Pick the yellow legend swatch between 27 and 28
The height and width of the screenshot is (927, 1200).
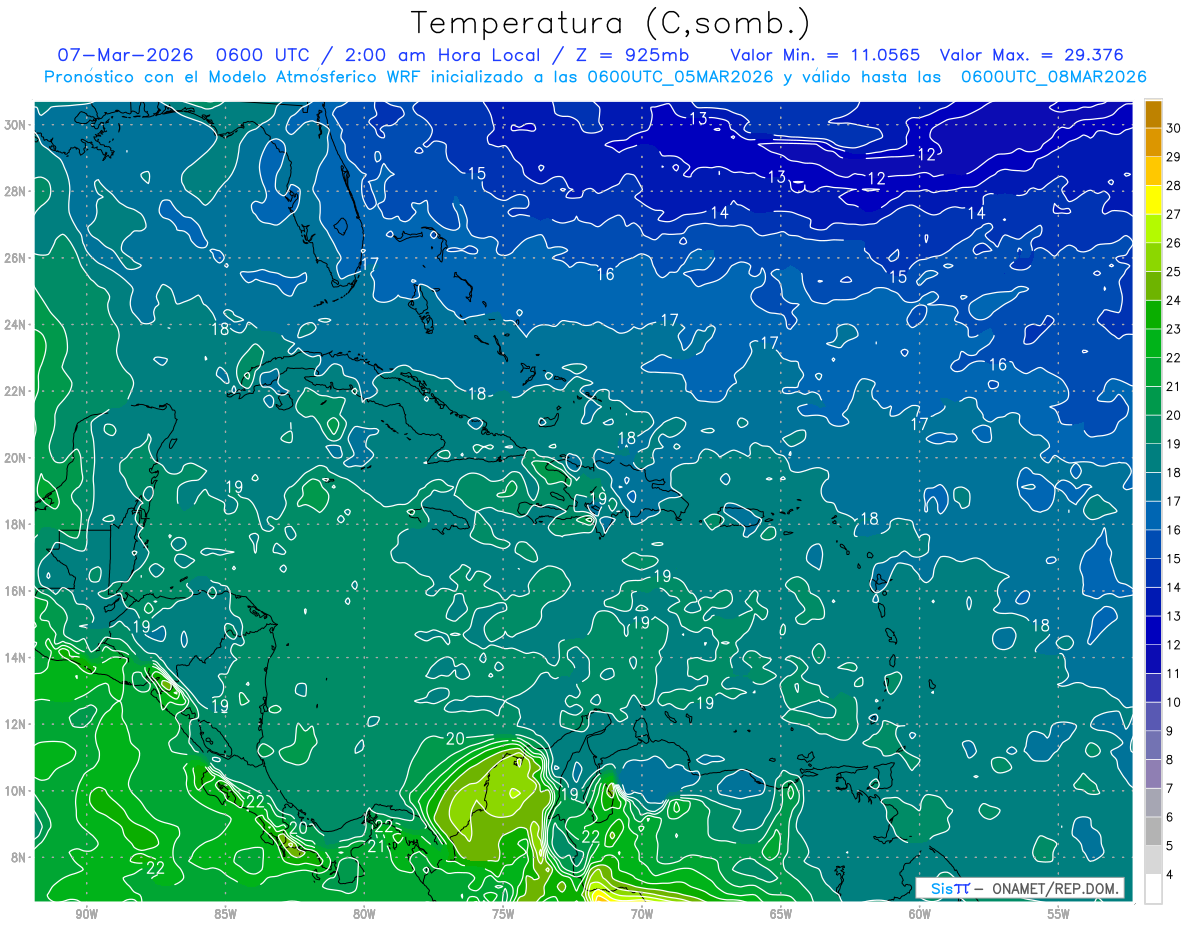(x=1153, y=200)
